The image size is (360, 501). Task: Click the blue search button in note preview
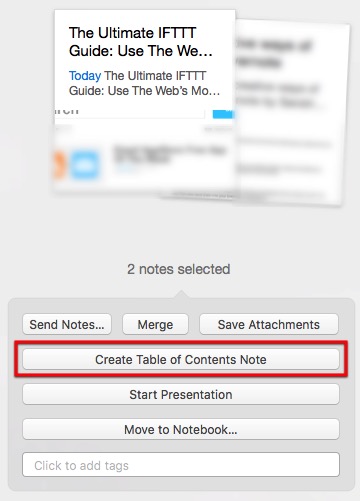[223, 113]
